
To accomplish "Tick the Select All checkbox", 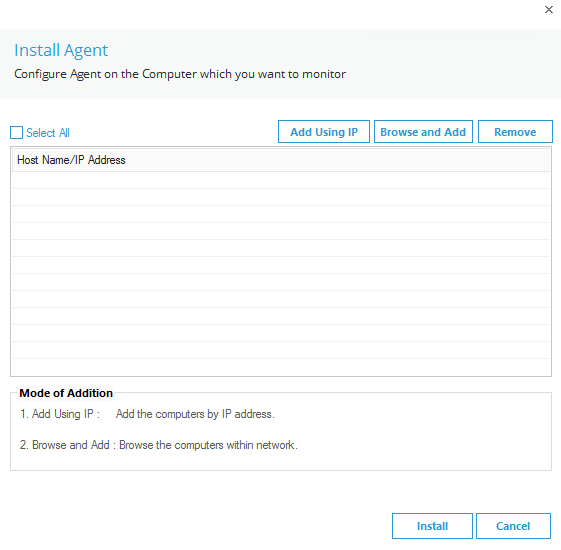I will 16,132.
